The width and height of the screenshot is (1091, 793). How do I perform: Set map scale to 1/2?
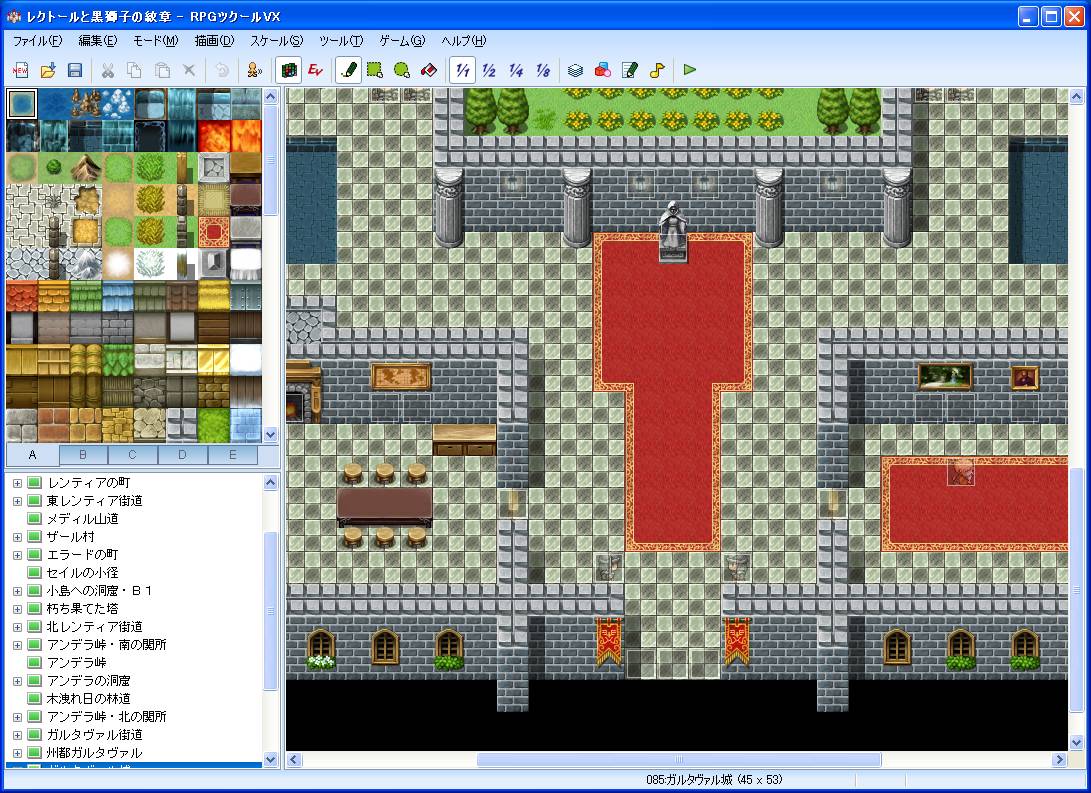click(489, 70)
